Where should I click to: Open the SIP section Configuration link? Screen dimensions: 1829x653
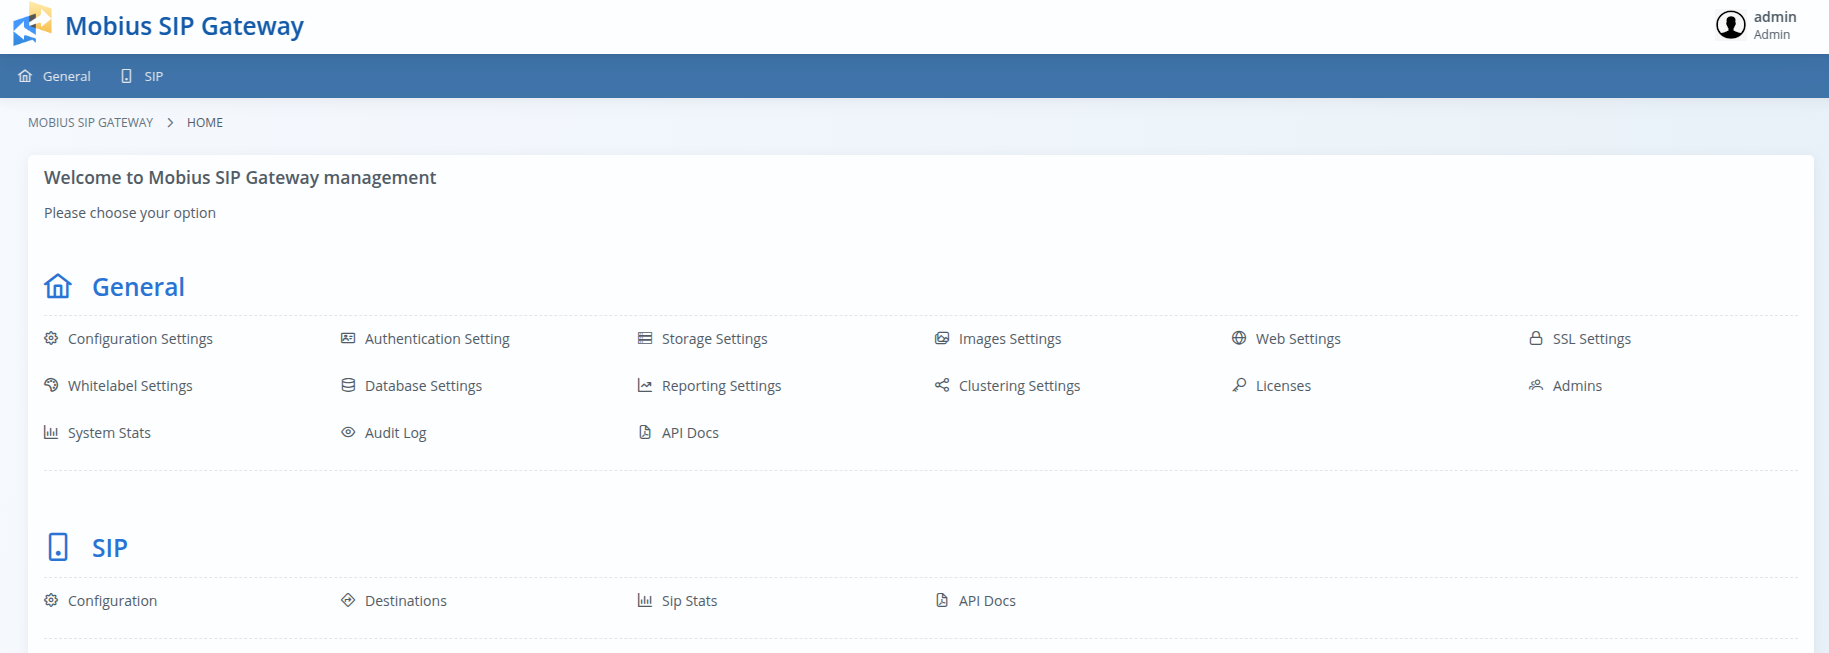tap(112, 601)
